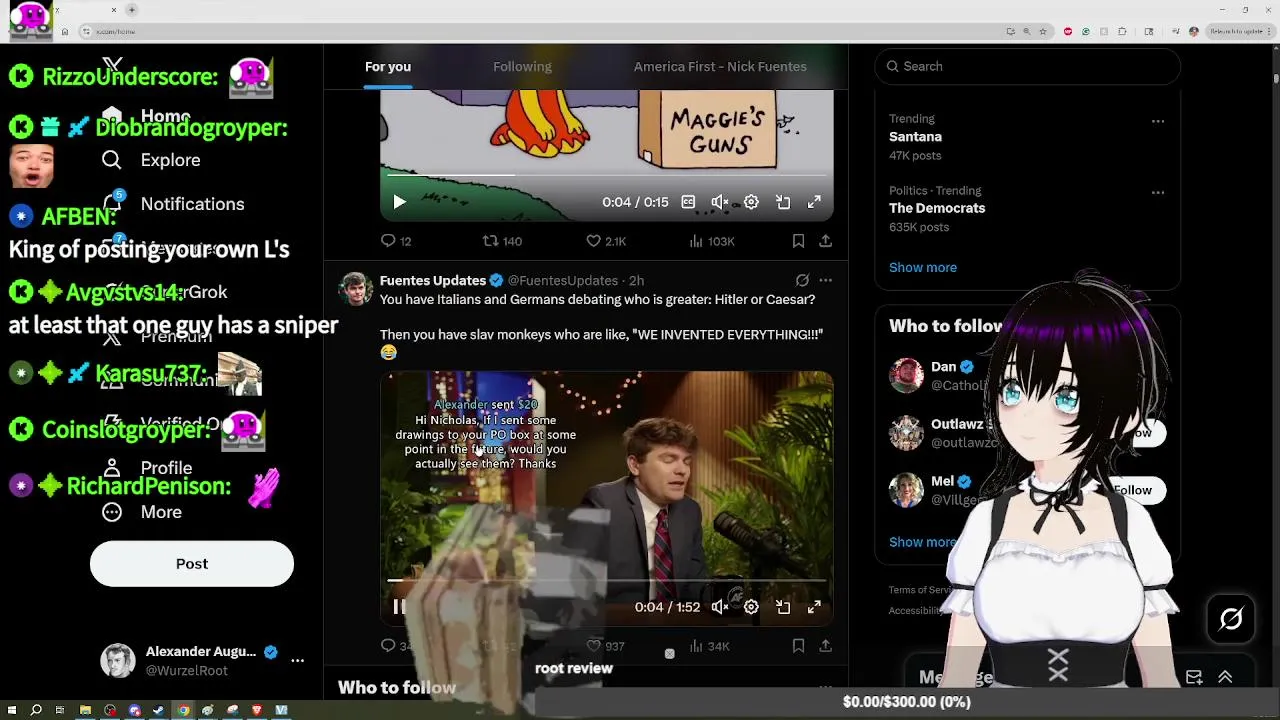Follow the Mel account
This screenshot has width=1280, height=720.
(1133, 490)
